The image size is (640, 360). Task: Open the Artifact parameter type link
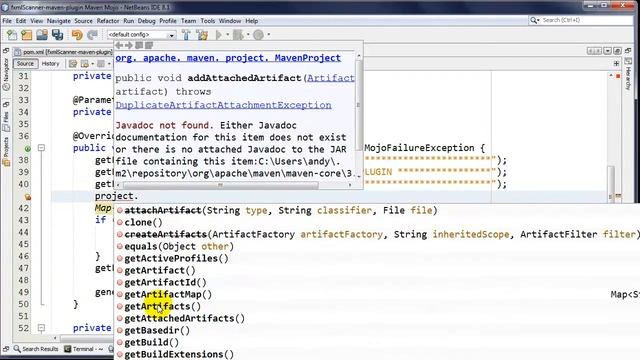[x=331, y=78]
